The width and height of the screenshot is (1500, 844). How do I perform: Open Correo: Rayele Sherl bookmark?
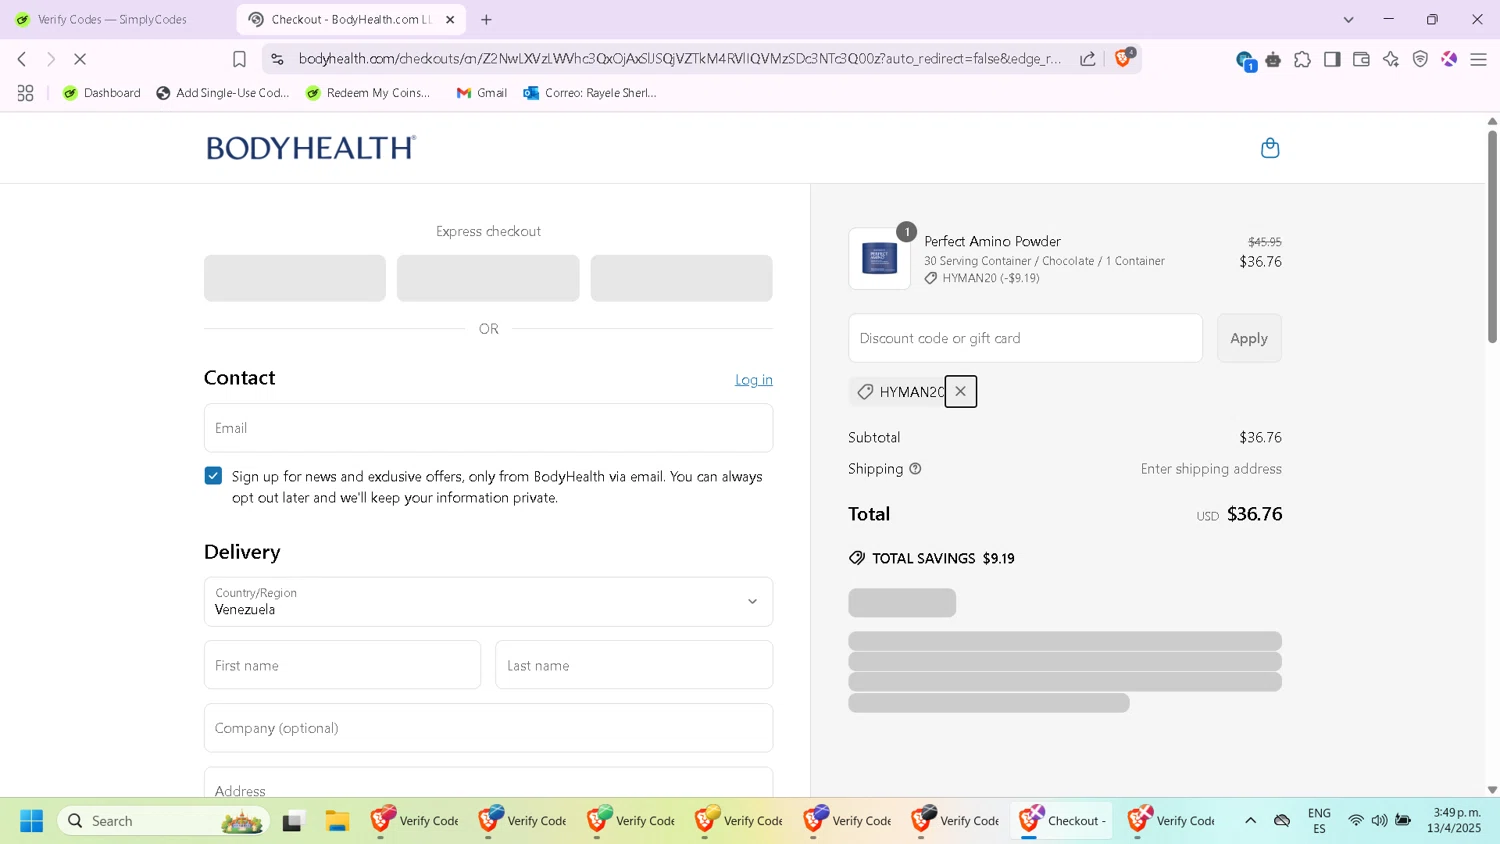coord(590,93)
